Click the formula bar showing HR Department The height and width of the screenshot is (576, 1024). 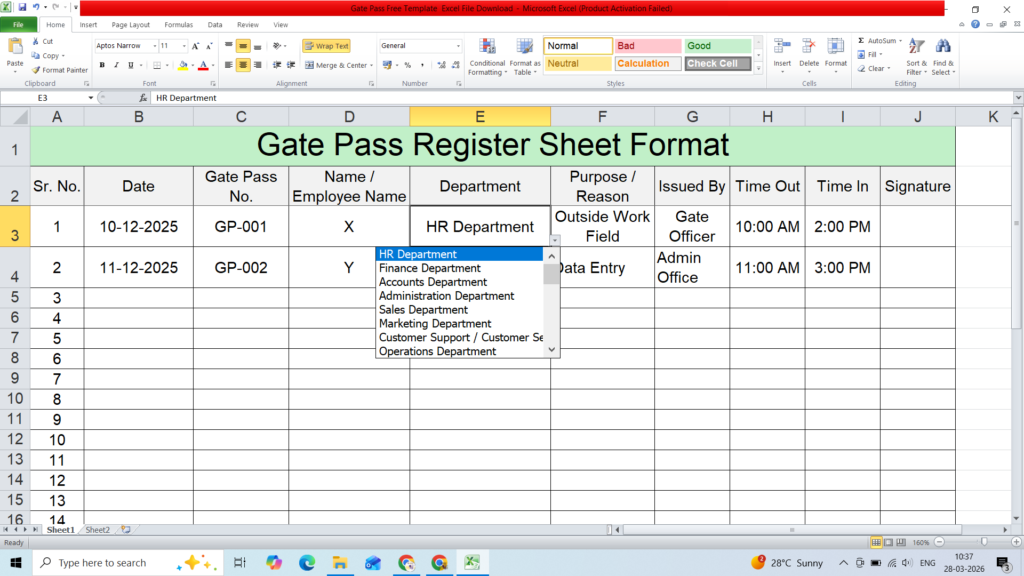(581, 98)
